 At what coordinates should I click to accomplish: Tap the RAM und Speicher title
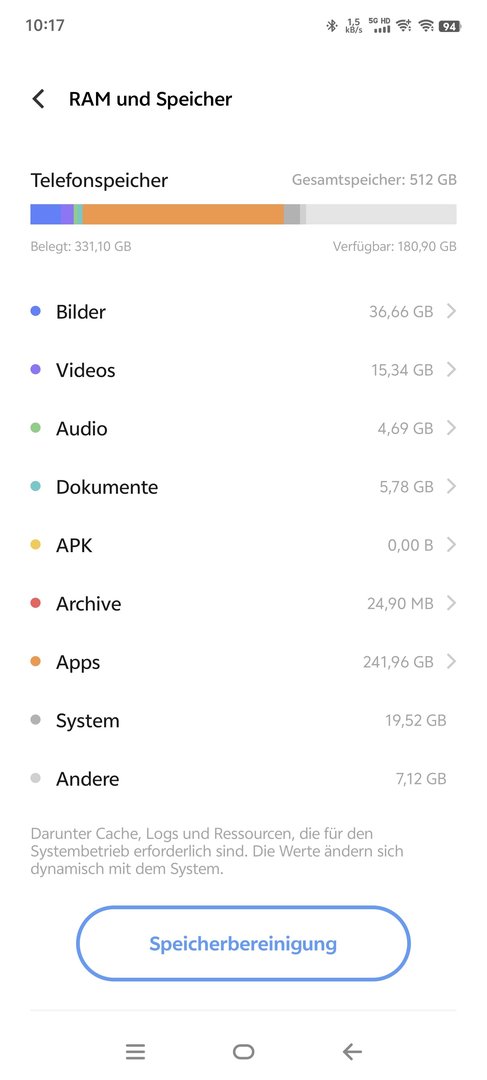tap(150, 99)
